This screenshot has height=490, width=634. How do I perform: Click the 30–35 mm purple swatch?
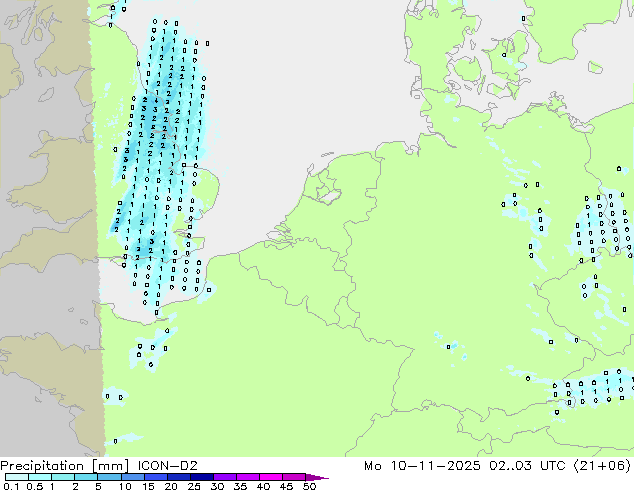click(x=225, y=477)
